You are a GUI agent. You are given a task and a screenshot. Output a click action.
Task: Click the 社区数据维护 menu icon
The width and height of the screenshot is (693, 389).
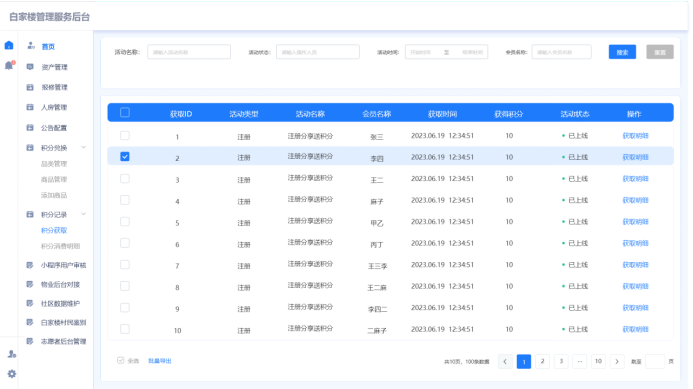30,303
